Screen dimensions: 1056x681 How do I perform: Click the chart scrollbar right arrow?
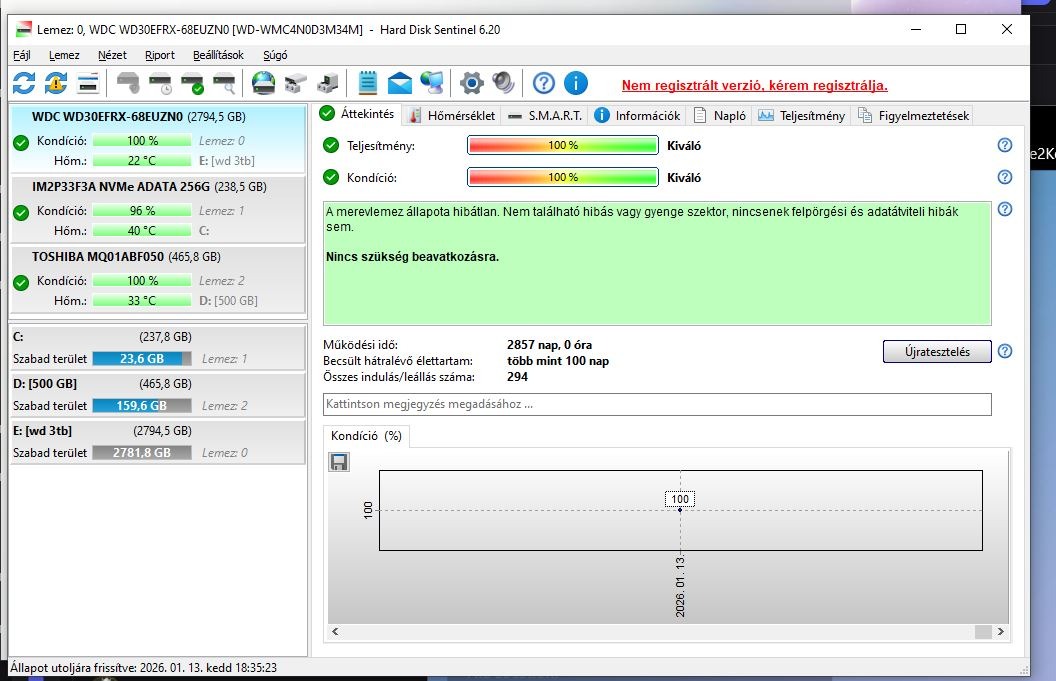tap(1001, 631)
